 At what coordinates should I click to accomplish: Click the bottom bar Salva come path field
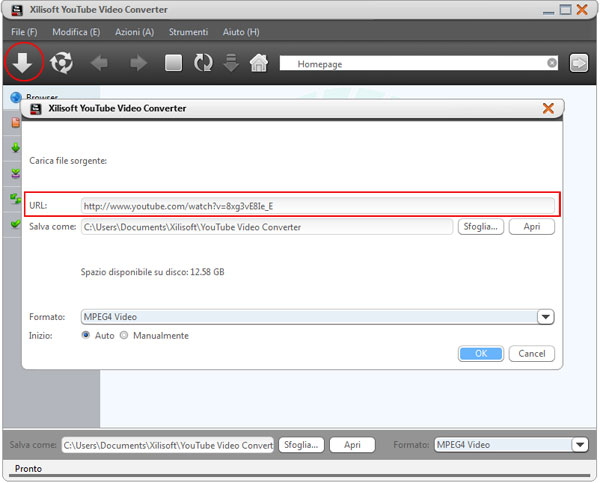(168, 445)
